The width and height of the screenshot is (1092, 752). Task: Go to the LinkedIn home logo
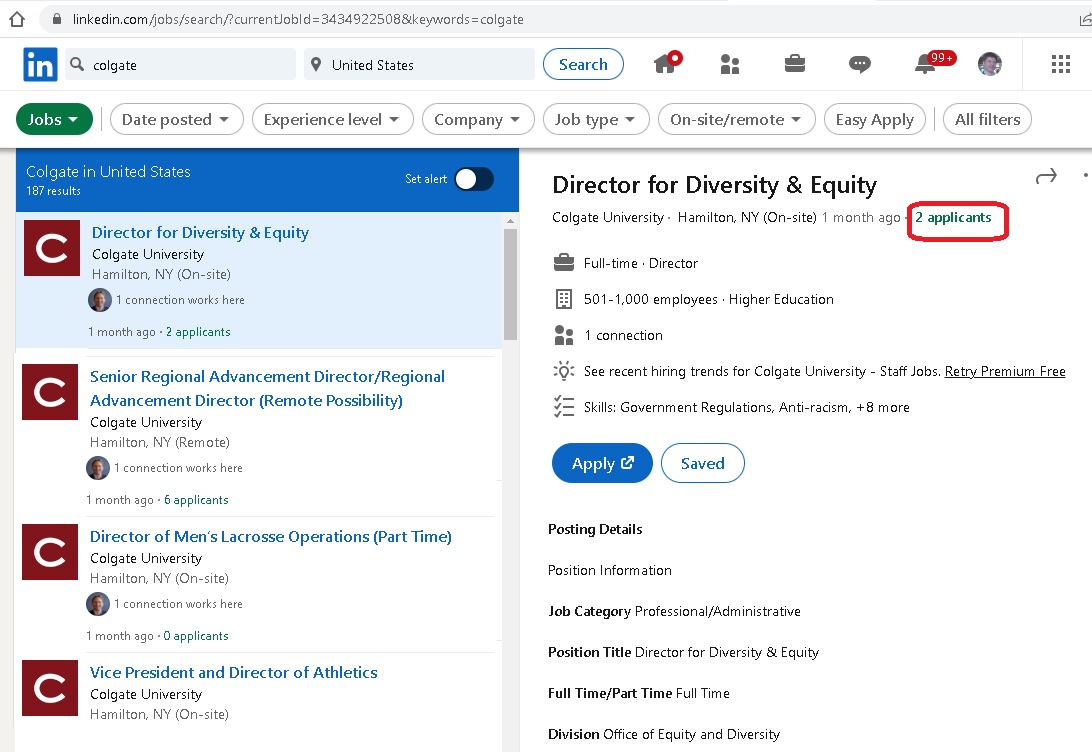pyautogui.click(x=40, y=65)
